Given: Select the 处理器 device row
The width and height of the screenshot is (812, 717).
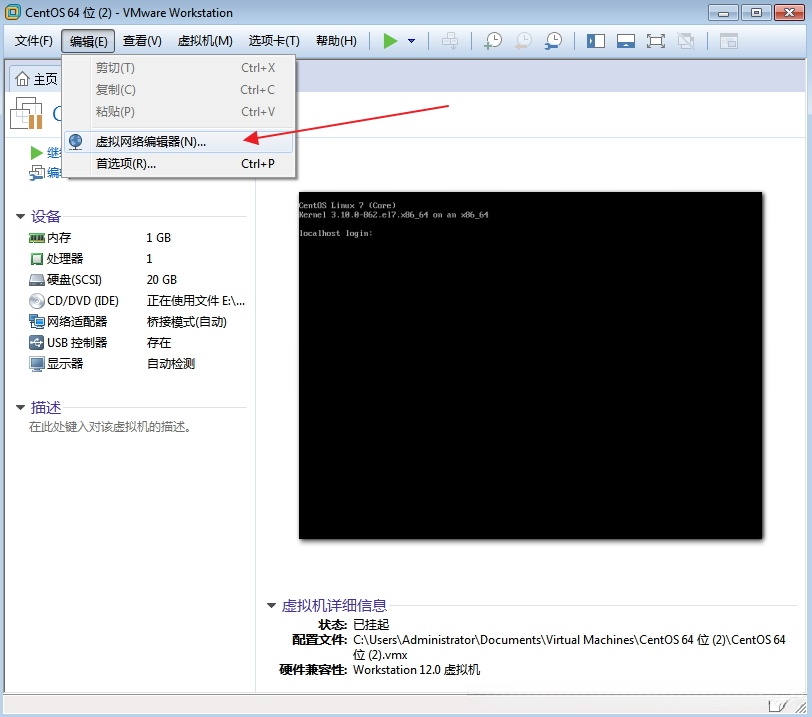Looking at the screenshot, I should tap(137, 258).
